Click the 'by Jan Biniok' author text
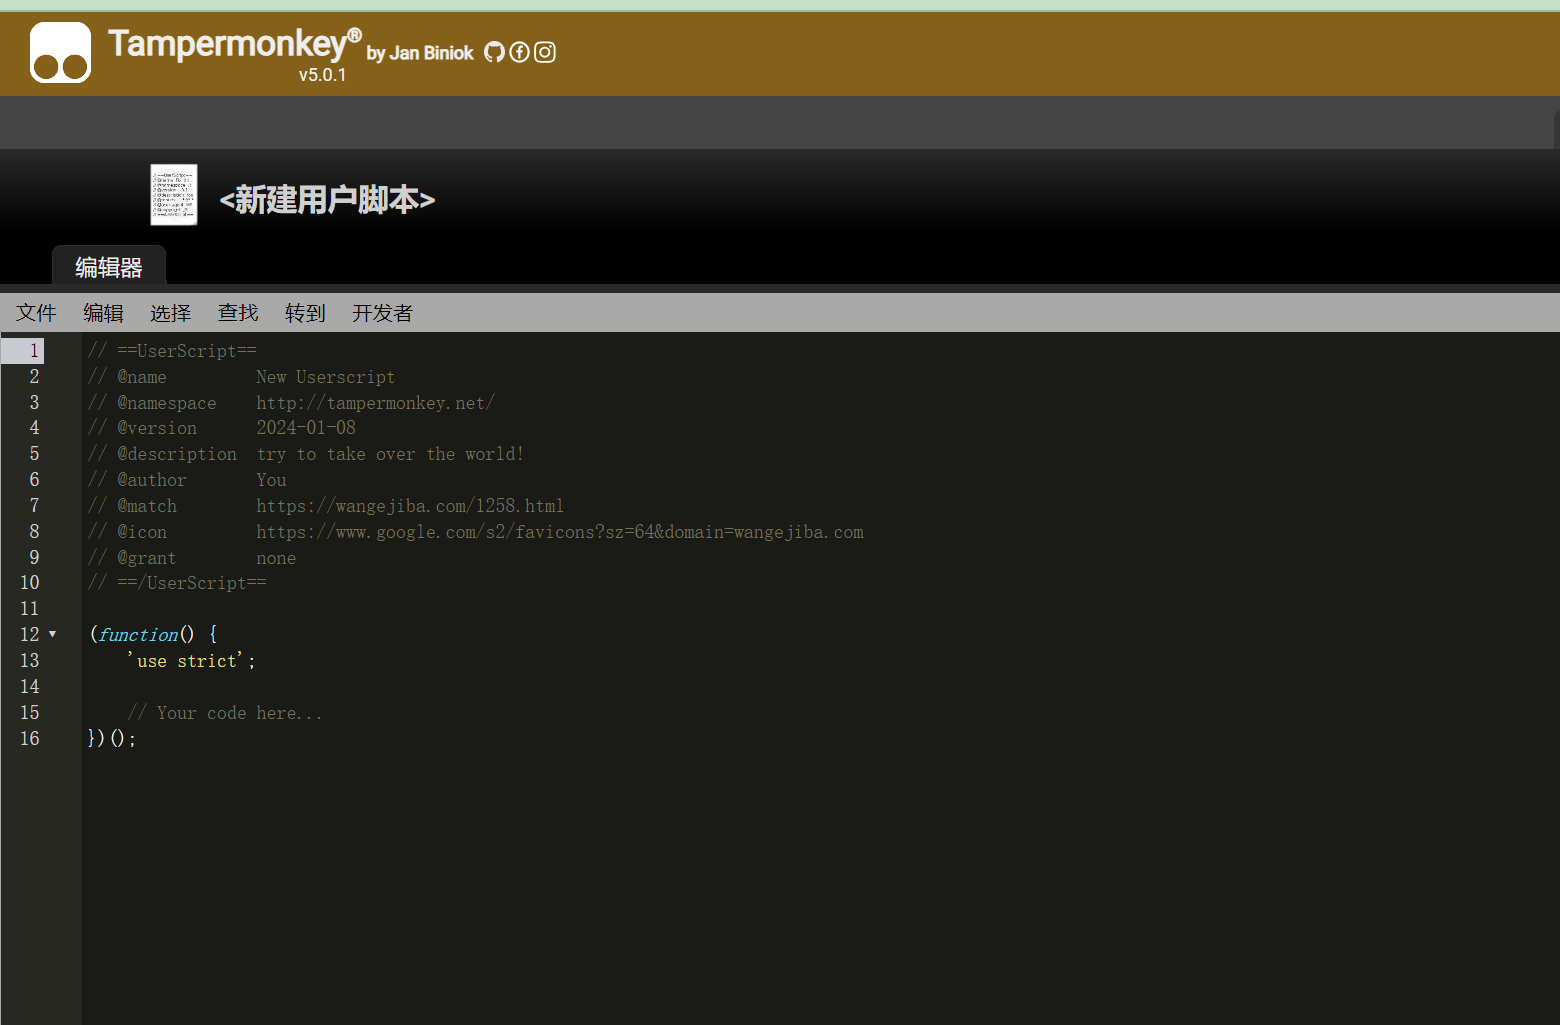The width and height of the screenshot is (1560, 1025). 420,53
